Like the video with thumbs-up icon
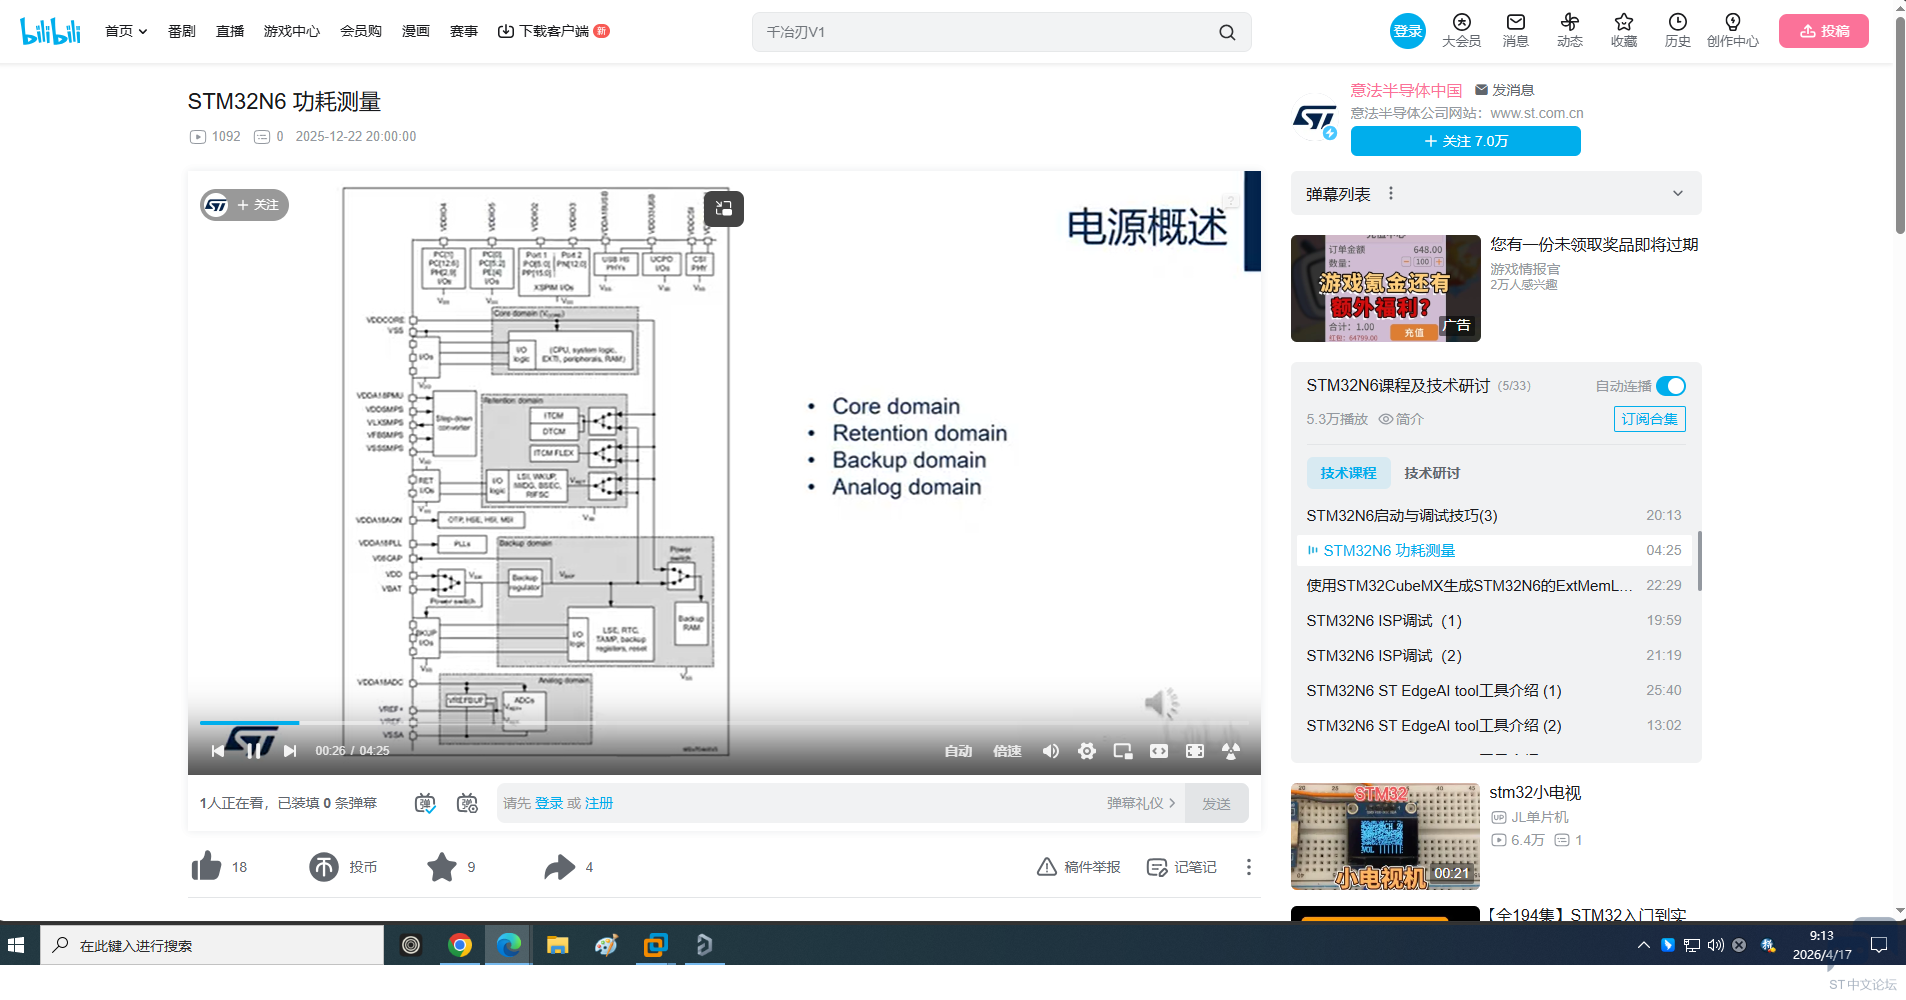 (x=207, y=867)
